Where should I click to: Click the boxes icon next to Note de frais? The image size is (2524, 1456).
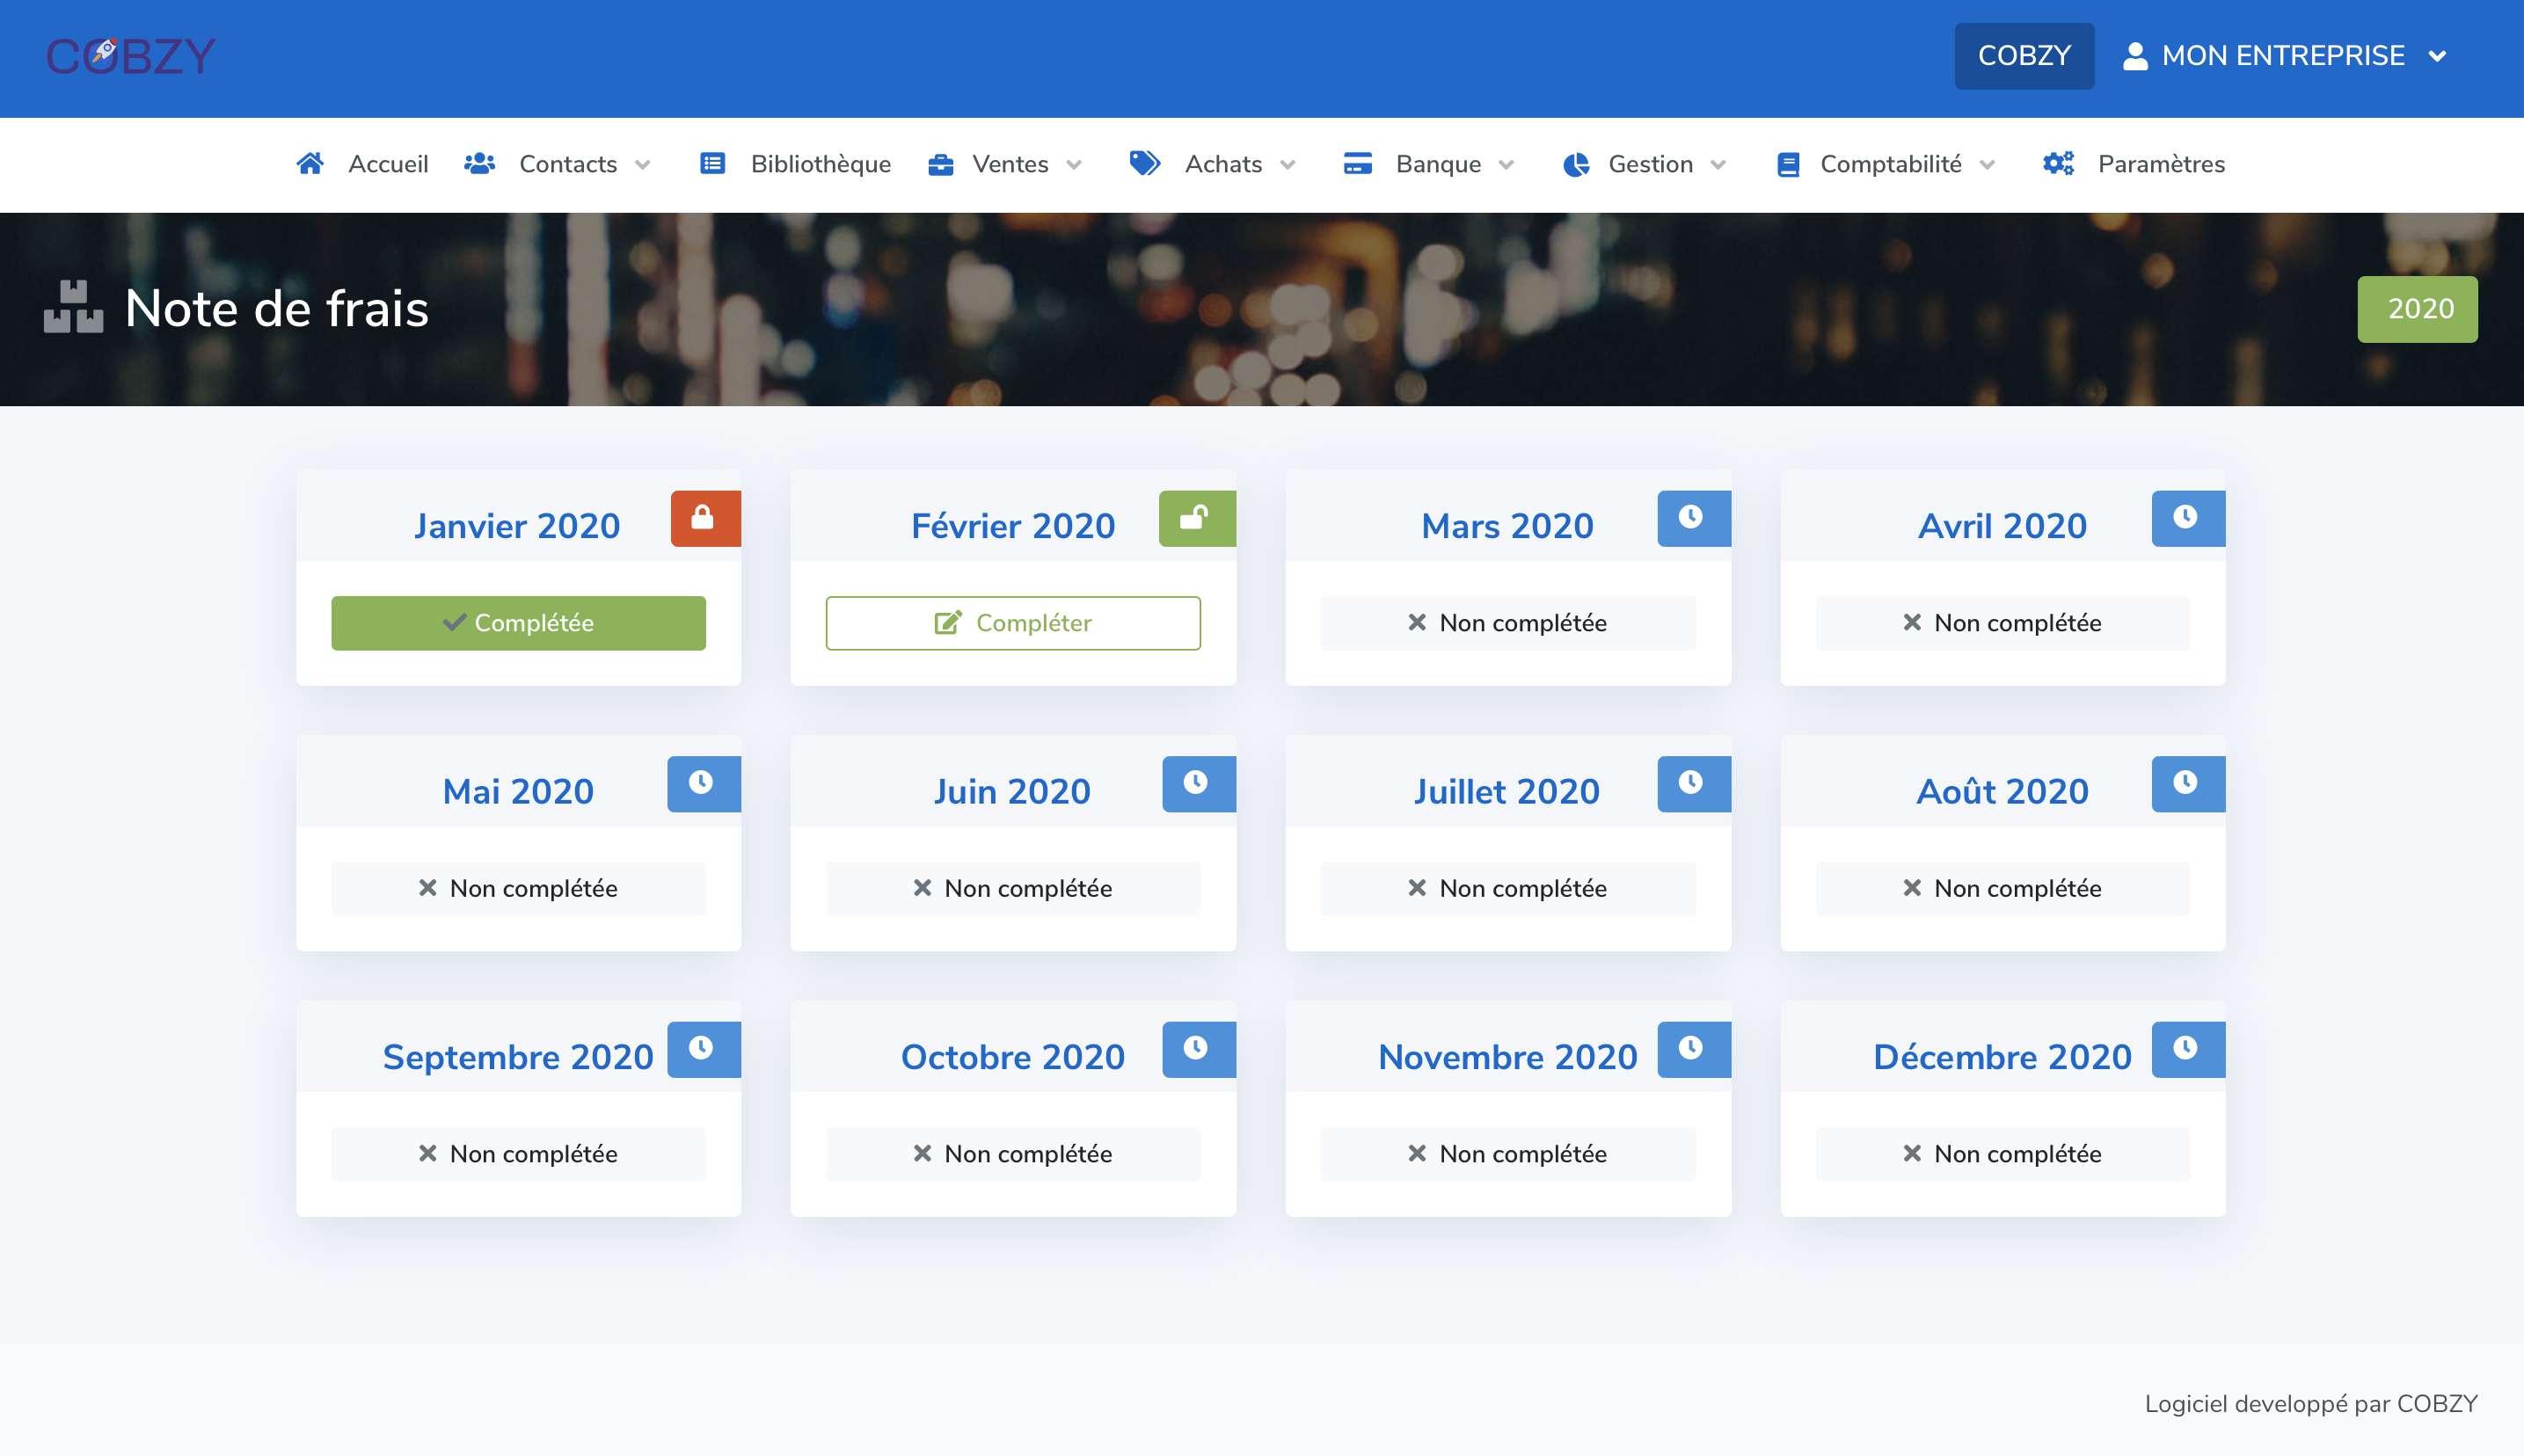point(73,307)
